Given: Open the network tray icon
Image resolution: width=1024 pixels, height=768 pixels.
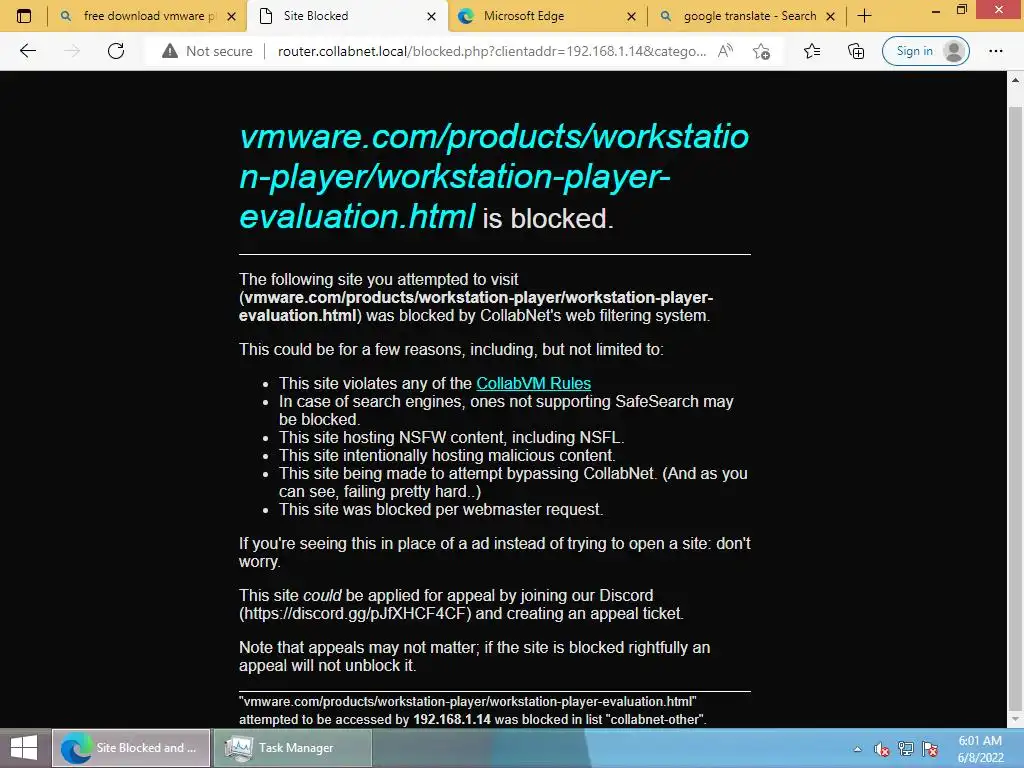Looking at the screenshot, I should 906,749.
